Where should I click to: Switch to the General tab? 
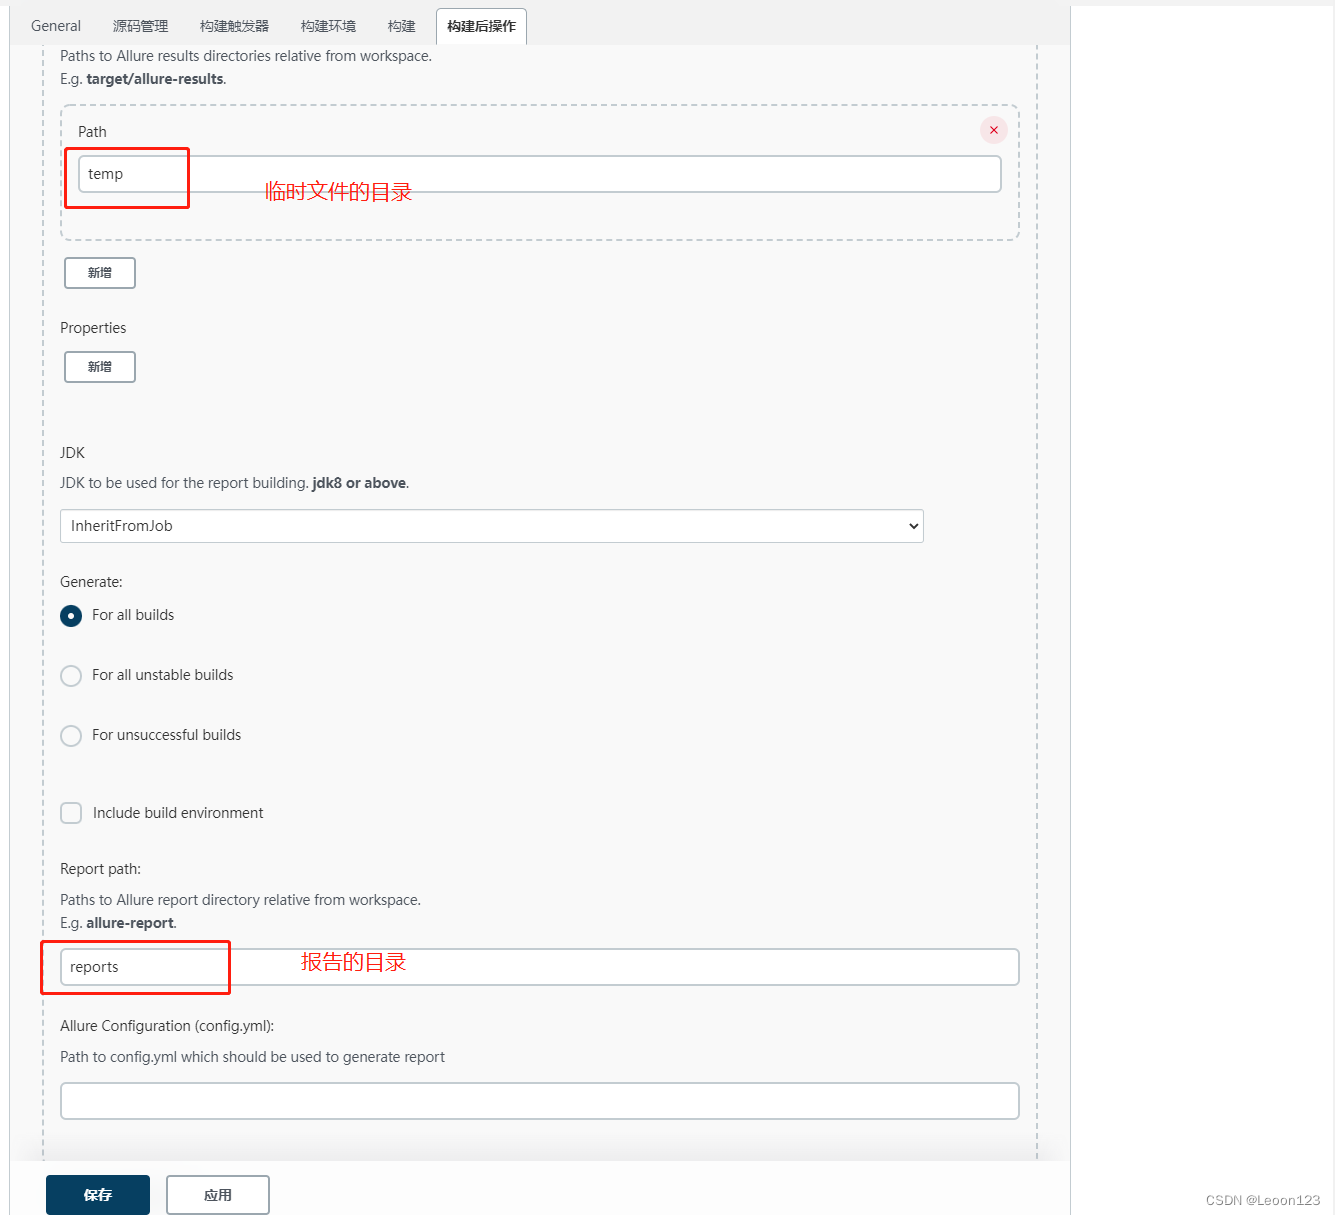[x=56, y=26]
